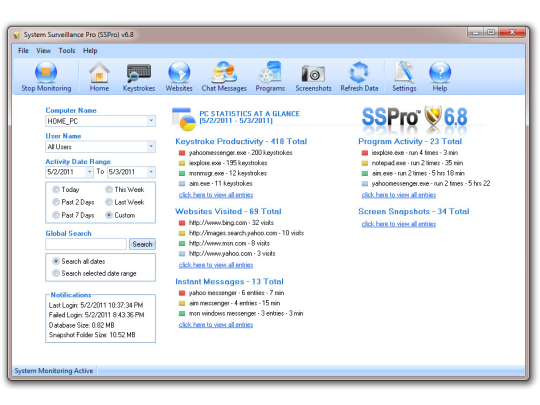The height and width of the screenshot is (405, 540).
Task: Click the Last Login notification line
Action: tap(96, 305)
